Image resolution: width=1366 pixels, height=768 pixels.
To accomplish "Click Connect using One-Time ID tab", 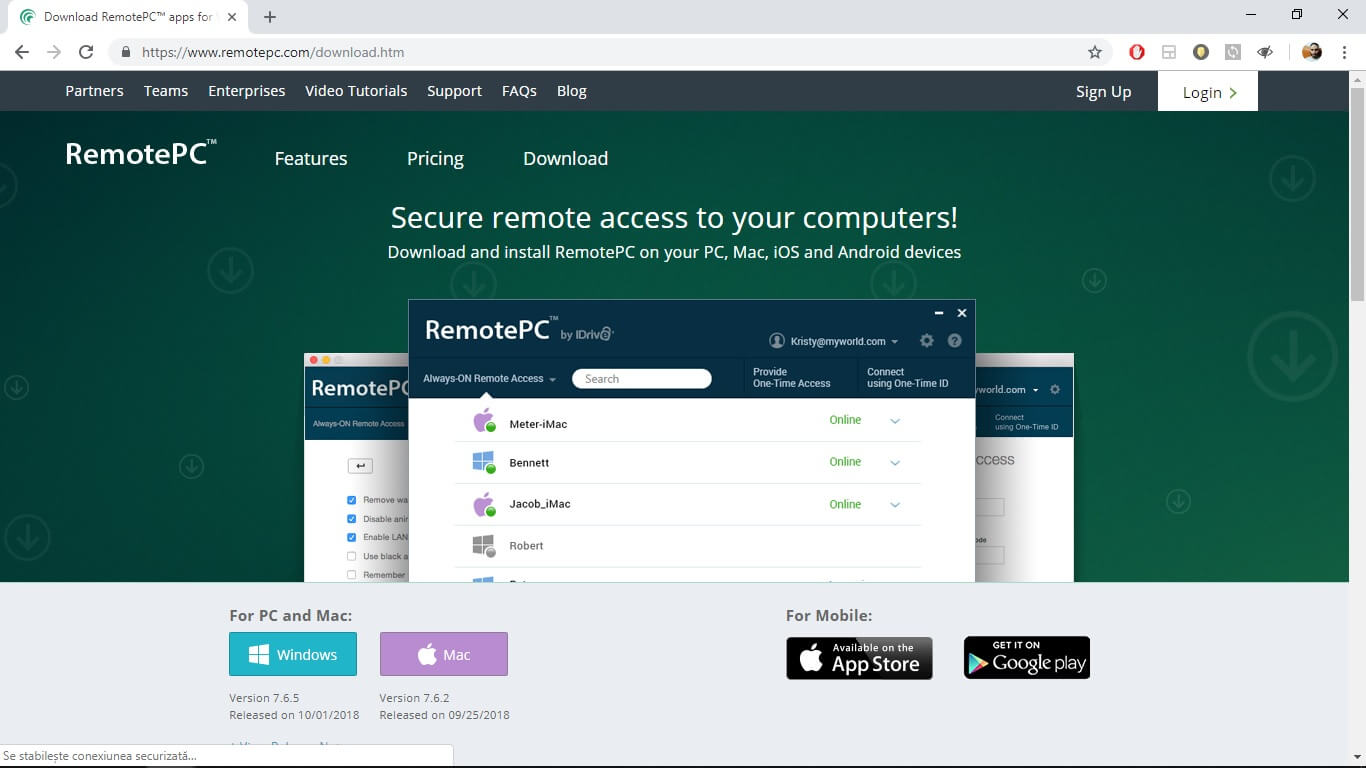I will point(907,377).
